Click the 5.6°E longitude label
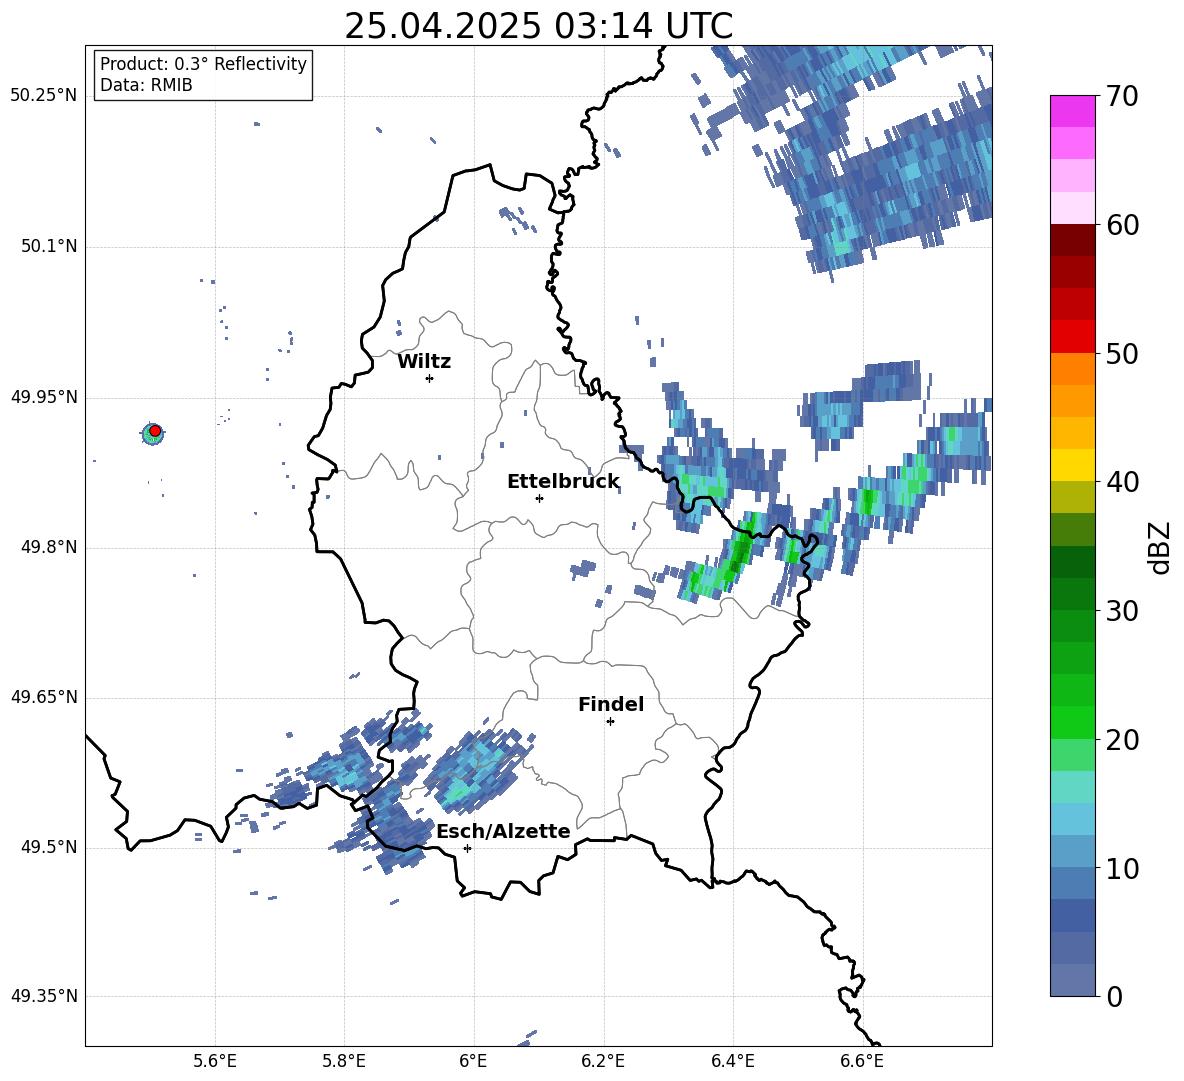1184x1081 pixels. (x=215, y=1061)
